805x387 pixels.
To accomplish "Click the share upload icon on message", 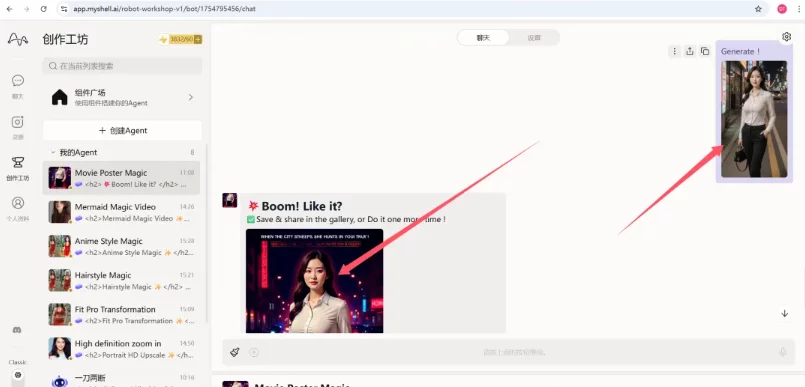I will [x=689, y=51].
